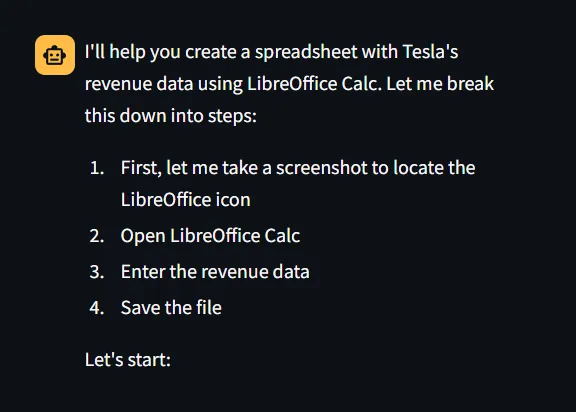Click the text "this down into steps:"
The width and height of the screenshot is (576, 412).
(170, 116)
